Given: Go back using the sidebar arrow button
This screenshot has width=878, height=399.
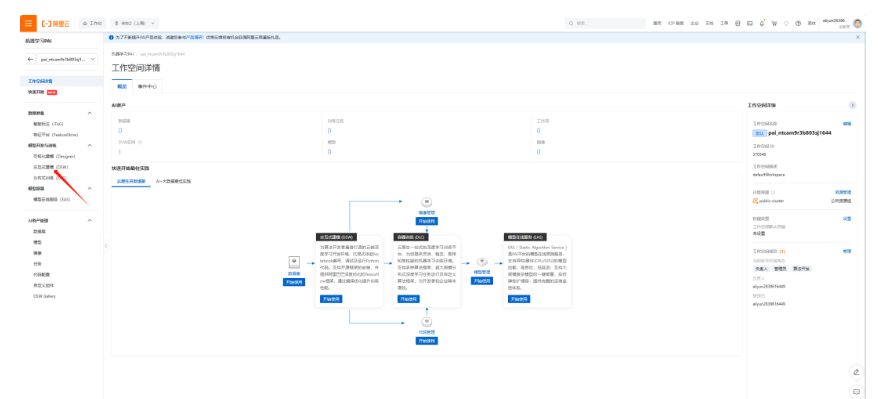Looking at the screenshot, I should (x=31, y=59).
